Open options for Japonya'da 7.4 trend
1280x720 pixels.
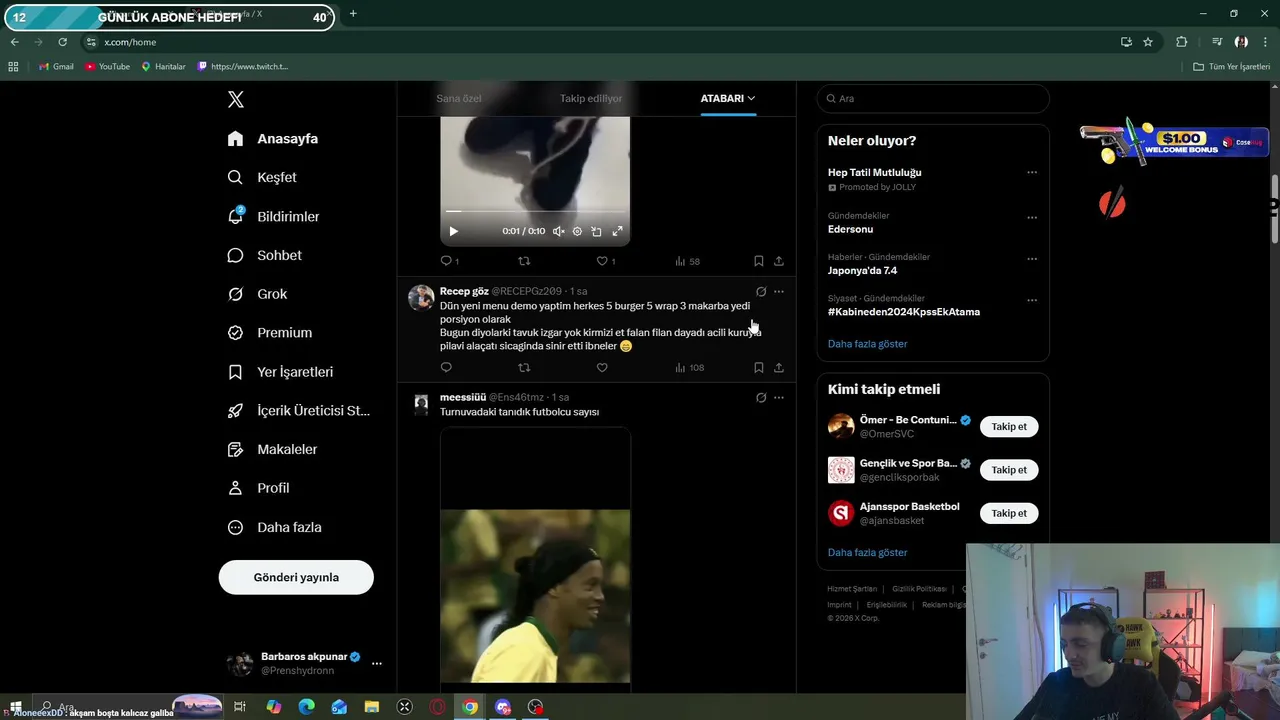pos(1032,259)
